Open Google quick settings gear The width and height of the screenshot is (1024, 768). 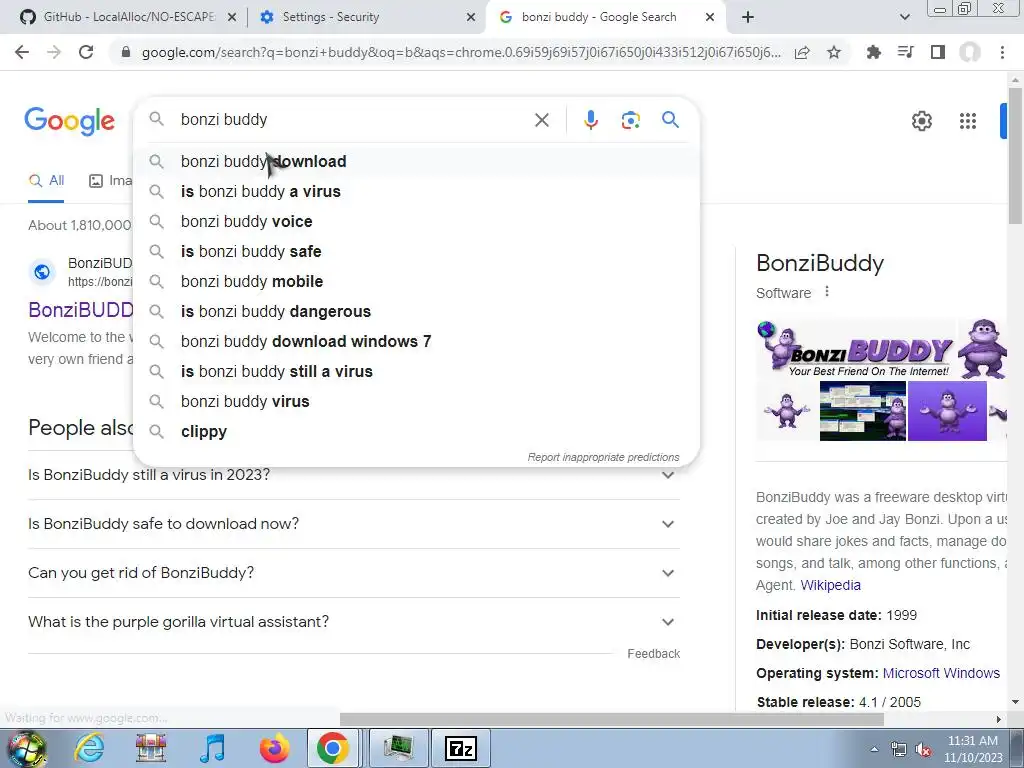click(x=921, y=121)
